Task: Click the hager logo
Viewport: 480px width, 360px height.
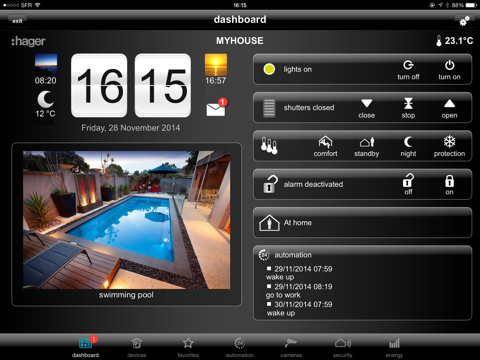Action: click(28, 41)
